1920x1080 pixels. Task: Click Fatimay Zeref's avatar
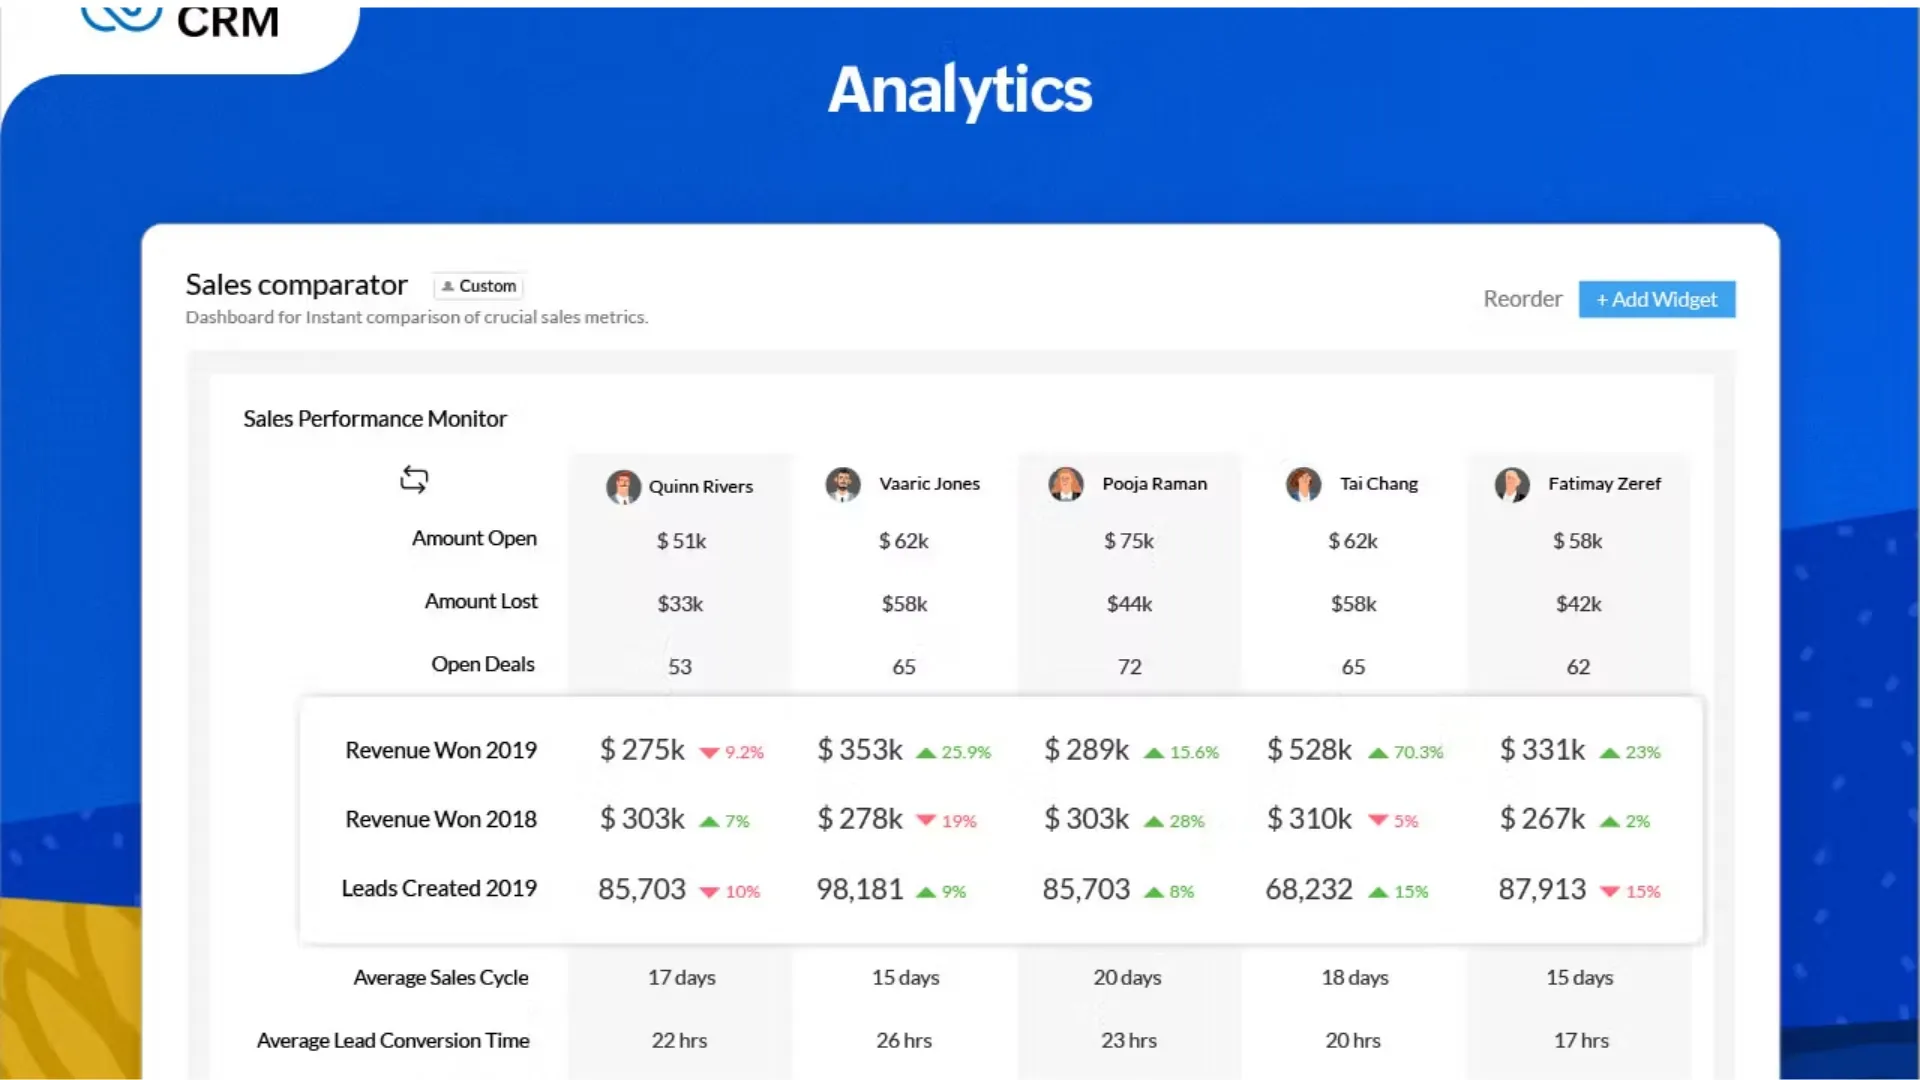1512,484
